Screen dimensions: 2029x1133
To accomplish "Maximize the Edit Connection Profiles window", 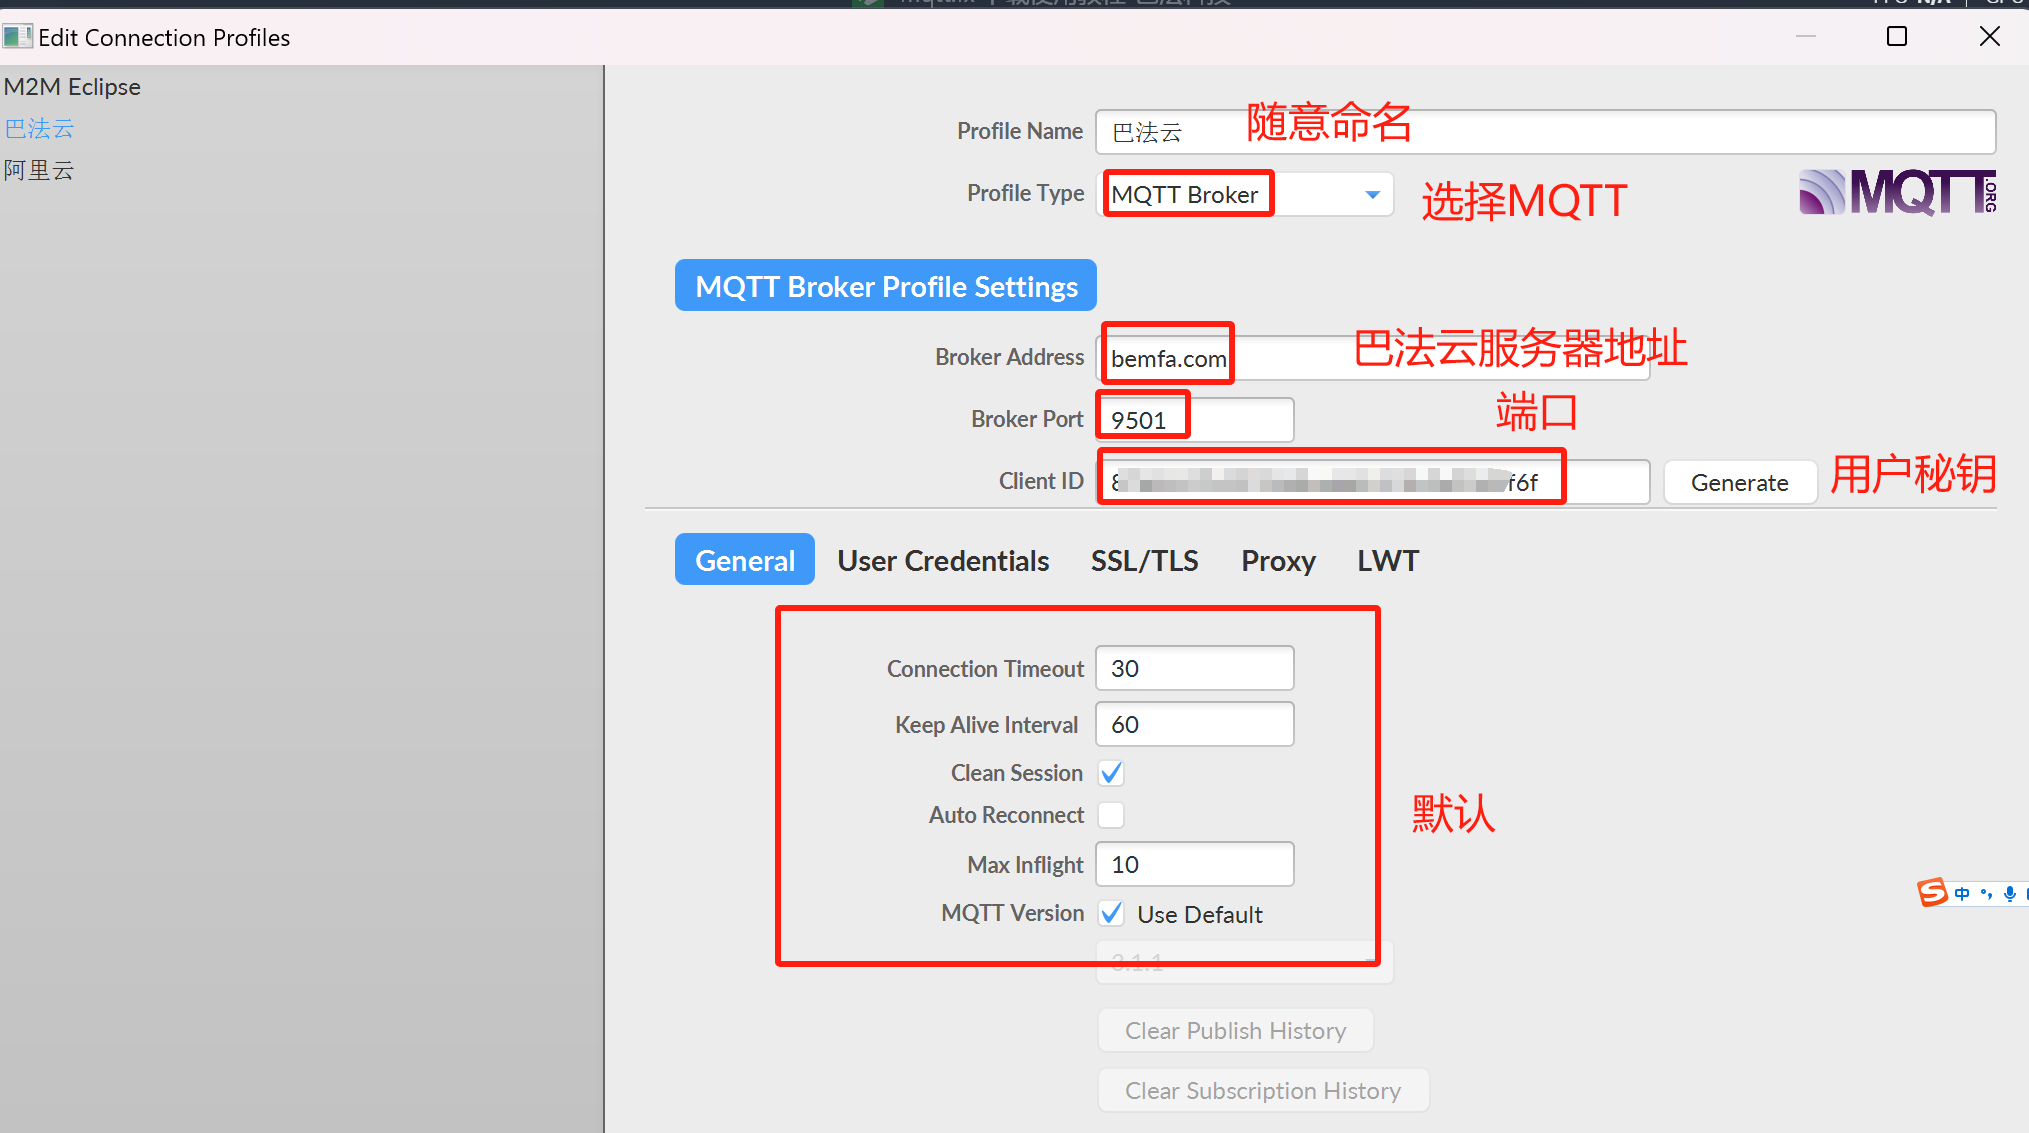I will [1896, 37].
